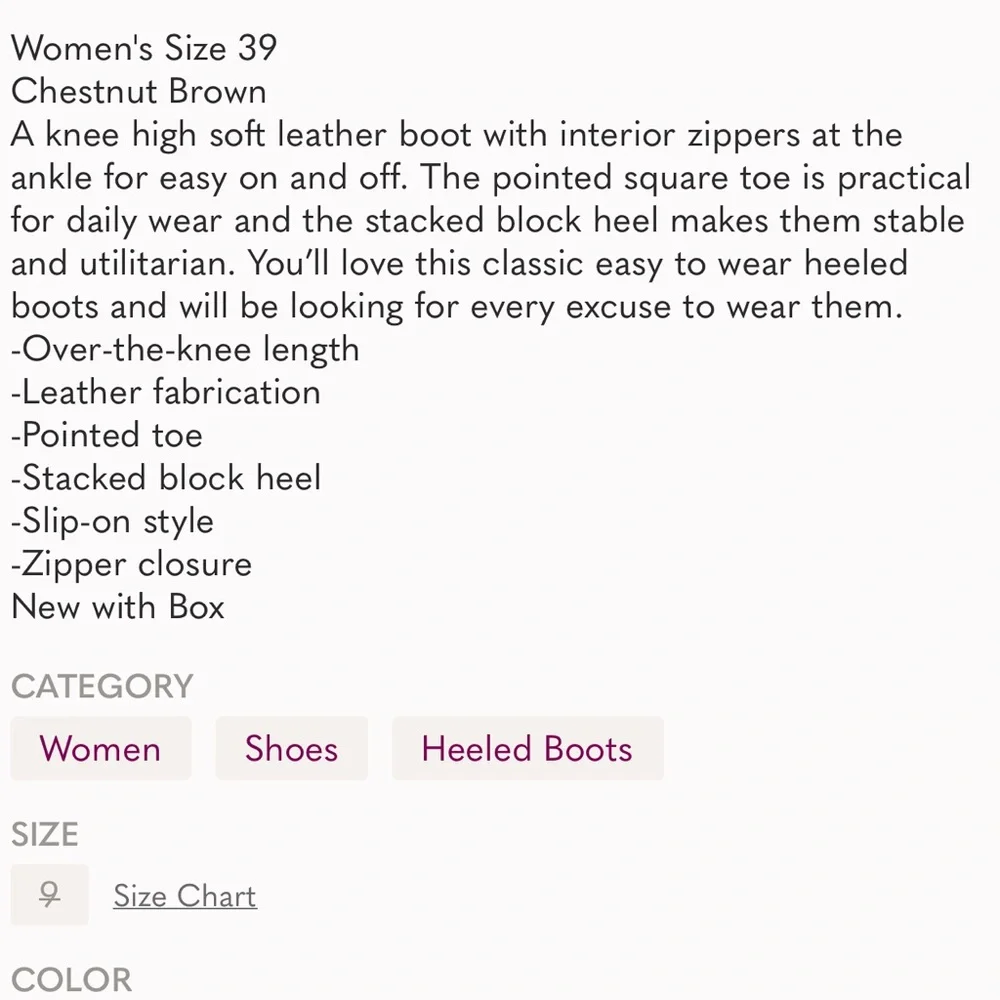Click the Women's Size 39 title
The image size is (1000, 1000).
(x=144, y=48)
